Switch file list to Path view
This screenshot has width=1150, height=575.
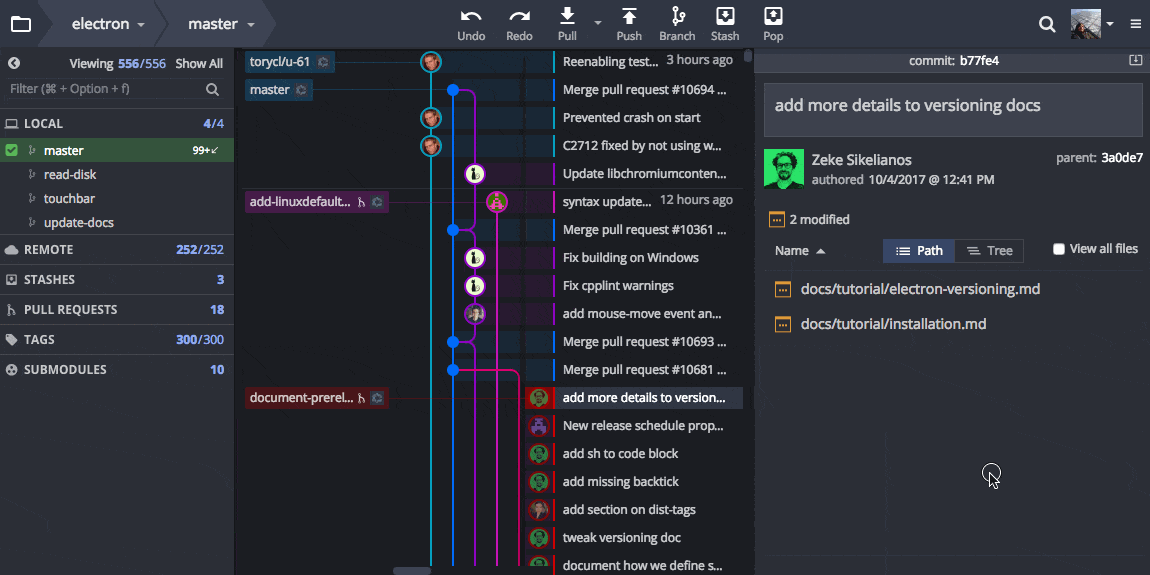(x=919, y=251)
